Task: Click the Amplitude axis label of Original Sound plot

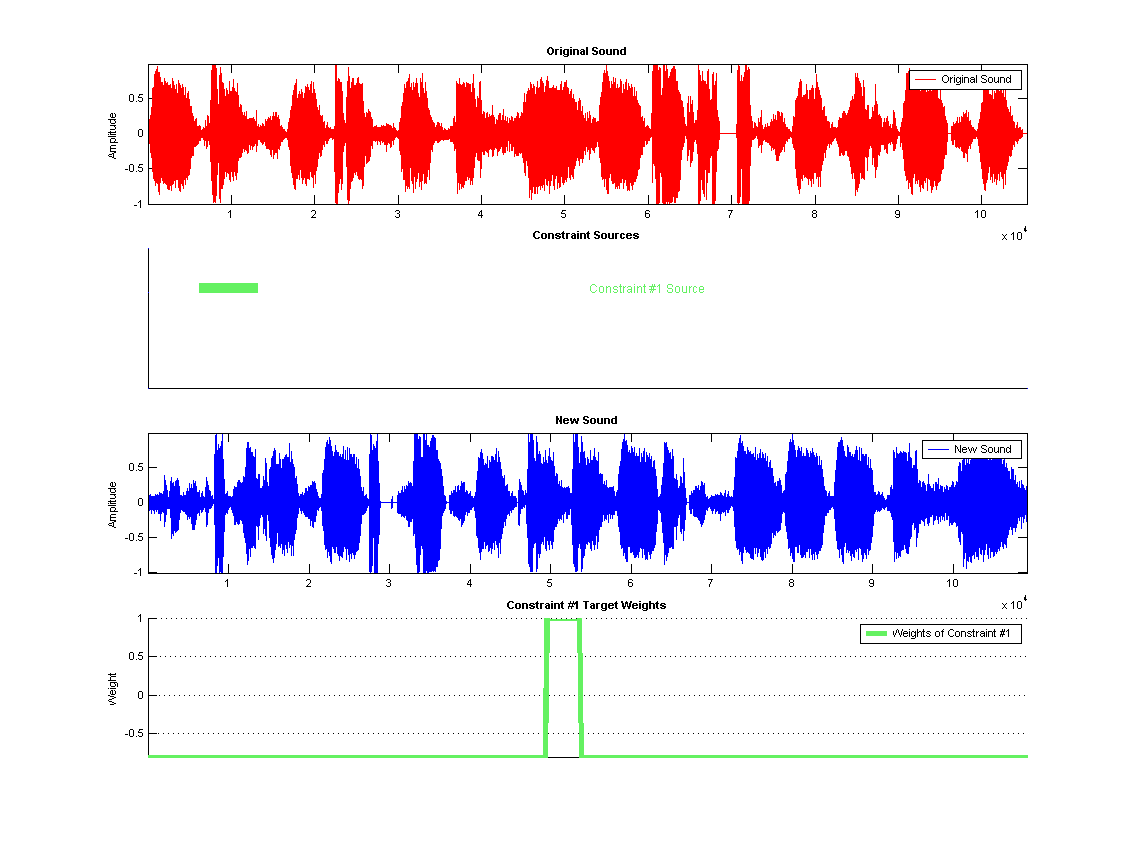Action: tap(113, 134)
